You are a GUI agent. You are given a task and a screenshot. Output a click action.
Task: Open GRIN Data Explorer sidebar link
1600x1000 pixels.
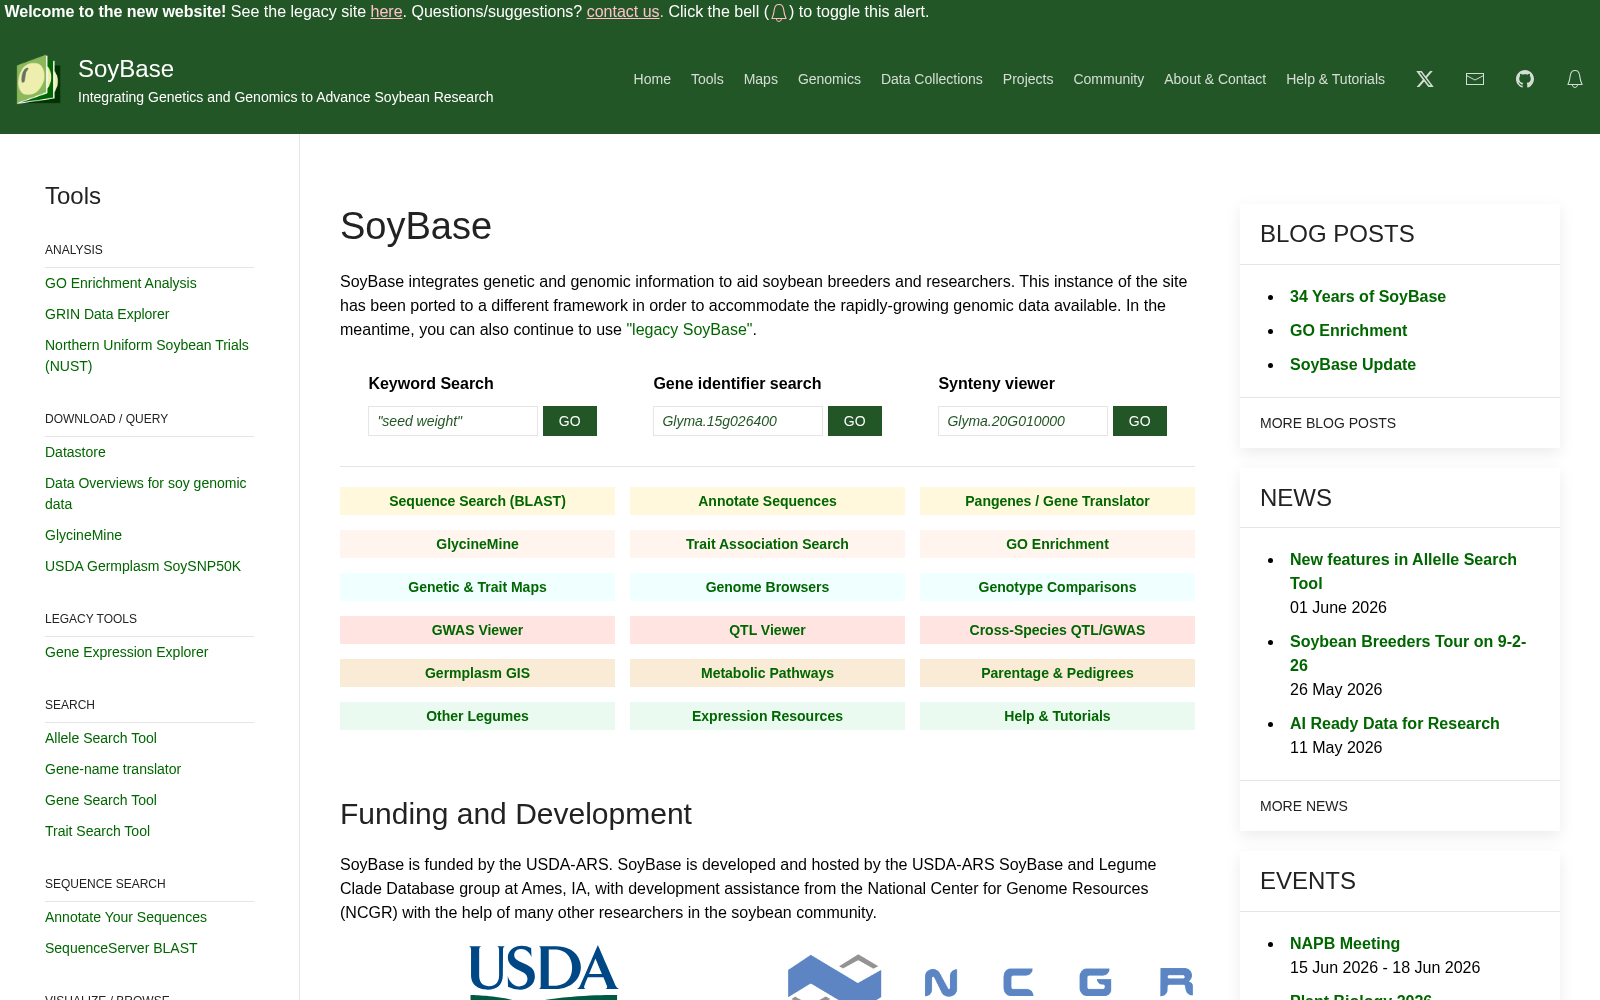[x=107, y=314]
